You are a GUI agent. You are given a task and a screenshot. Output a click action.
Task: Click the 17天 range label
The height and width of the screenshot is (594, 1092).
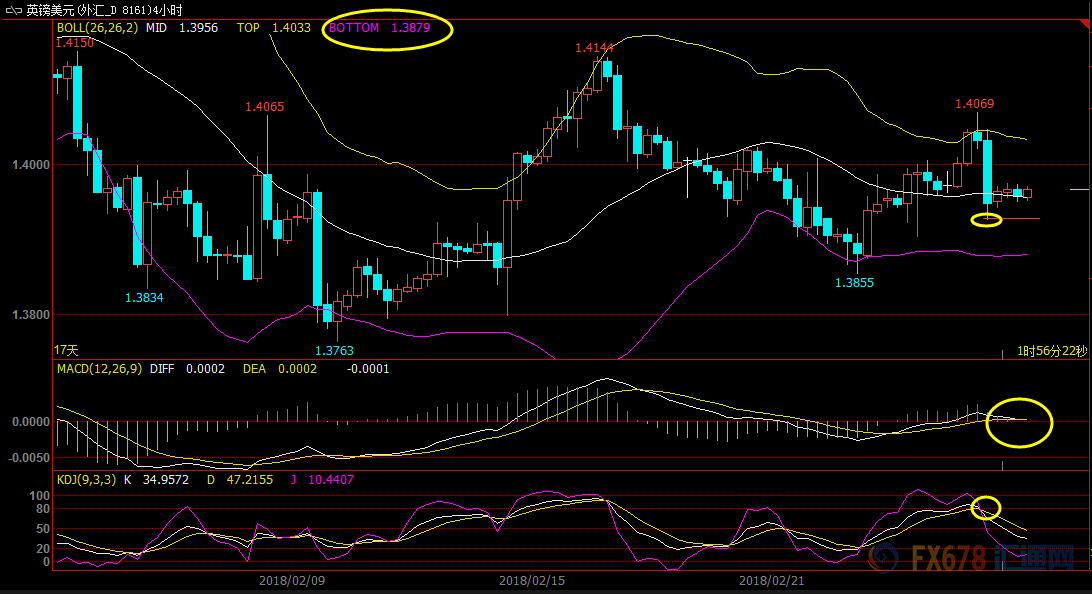click(66, 351)
